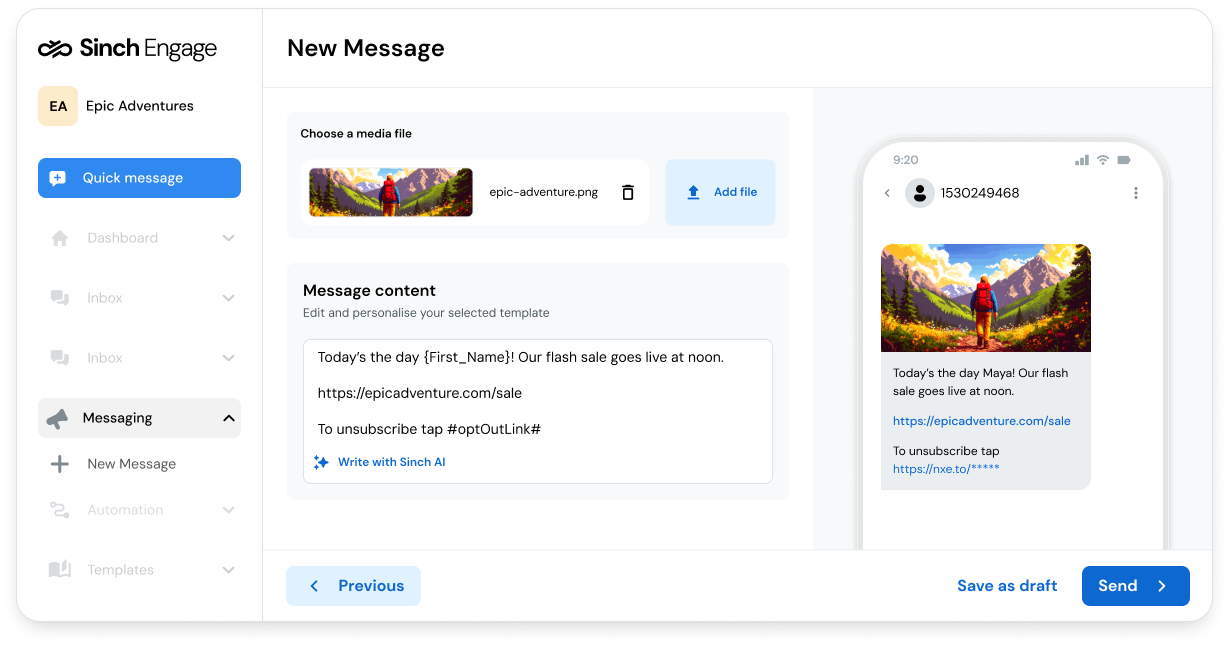Viewport: 1229px width, 646px height.
Task: Click the Sinch Engage logo
Action: [127, 47]
